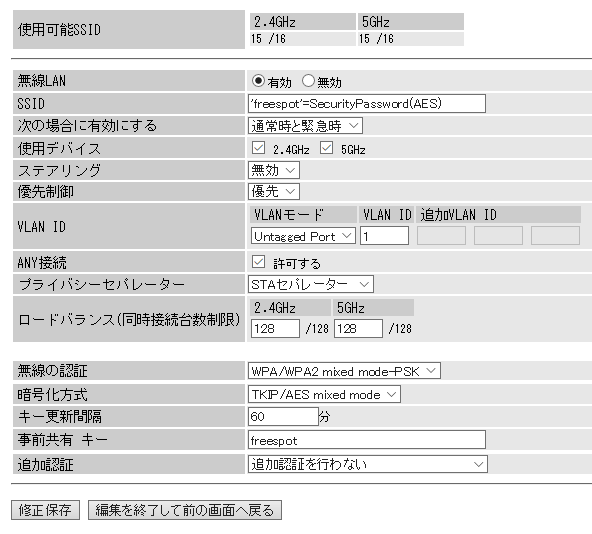Image resolution: width=592 pixels, height=534 pixels.
Task: Click the SSID input field
Action: [x=367, y=103]
